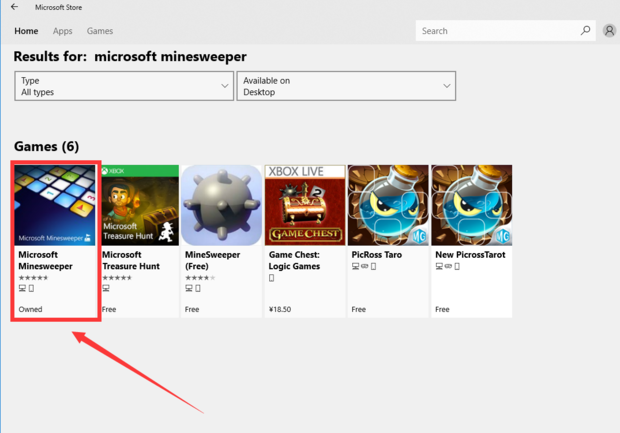
Task: Click the Free label under Treasure Hunt
Action: [109, 309]
